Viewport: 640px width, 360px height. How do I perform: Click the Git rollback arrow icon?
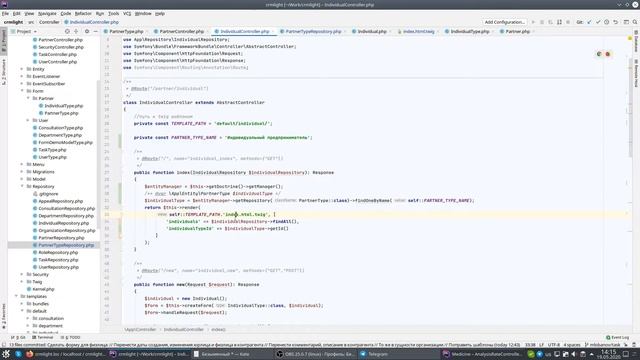pos(616,22)
